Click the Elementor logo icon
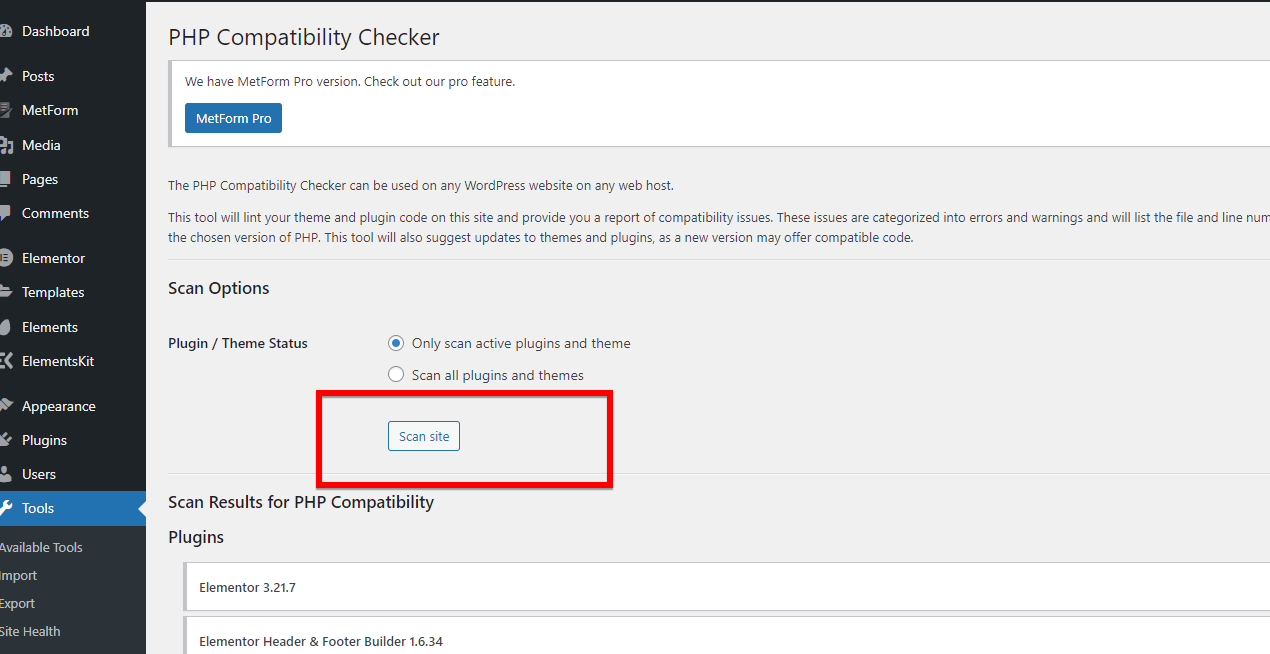The height and width of the screenshot is (654, 1270). coord(5,258)
